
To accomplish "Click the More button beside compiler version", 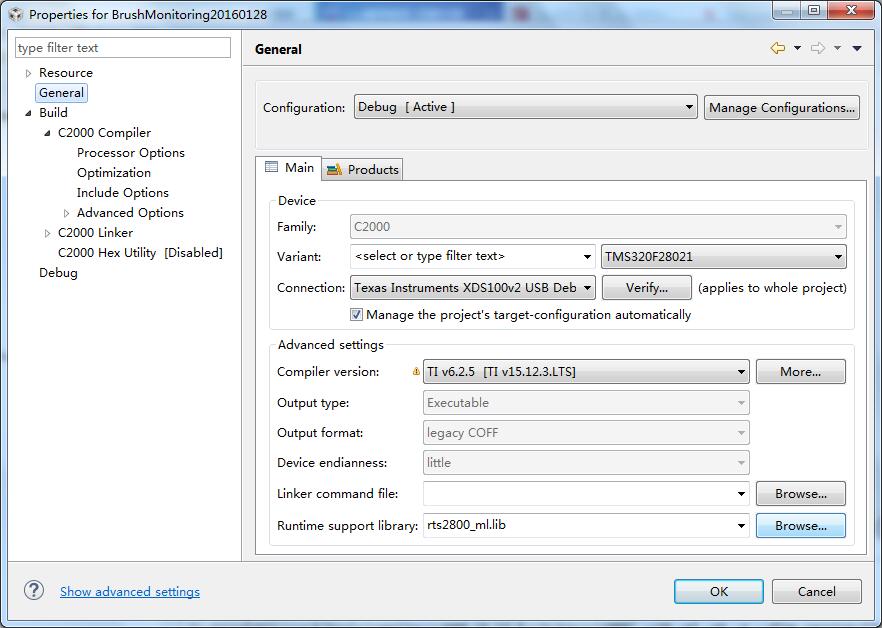I will (800, 371).
